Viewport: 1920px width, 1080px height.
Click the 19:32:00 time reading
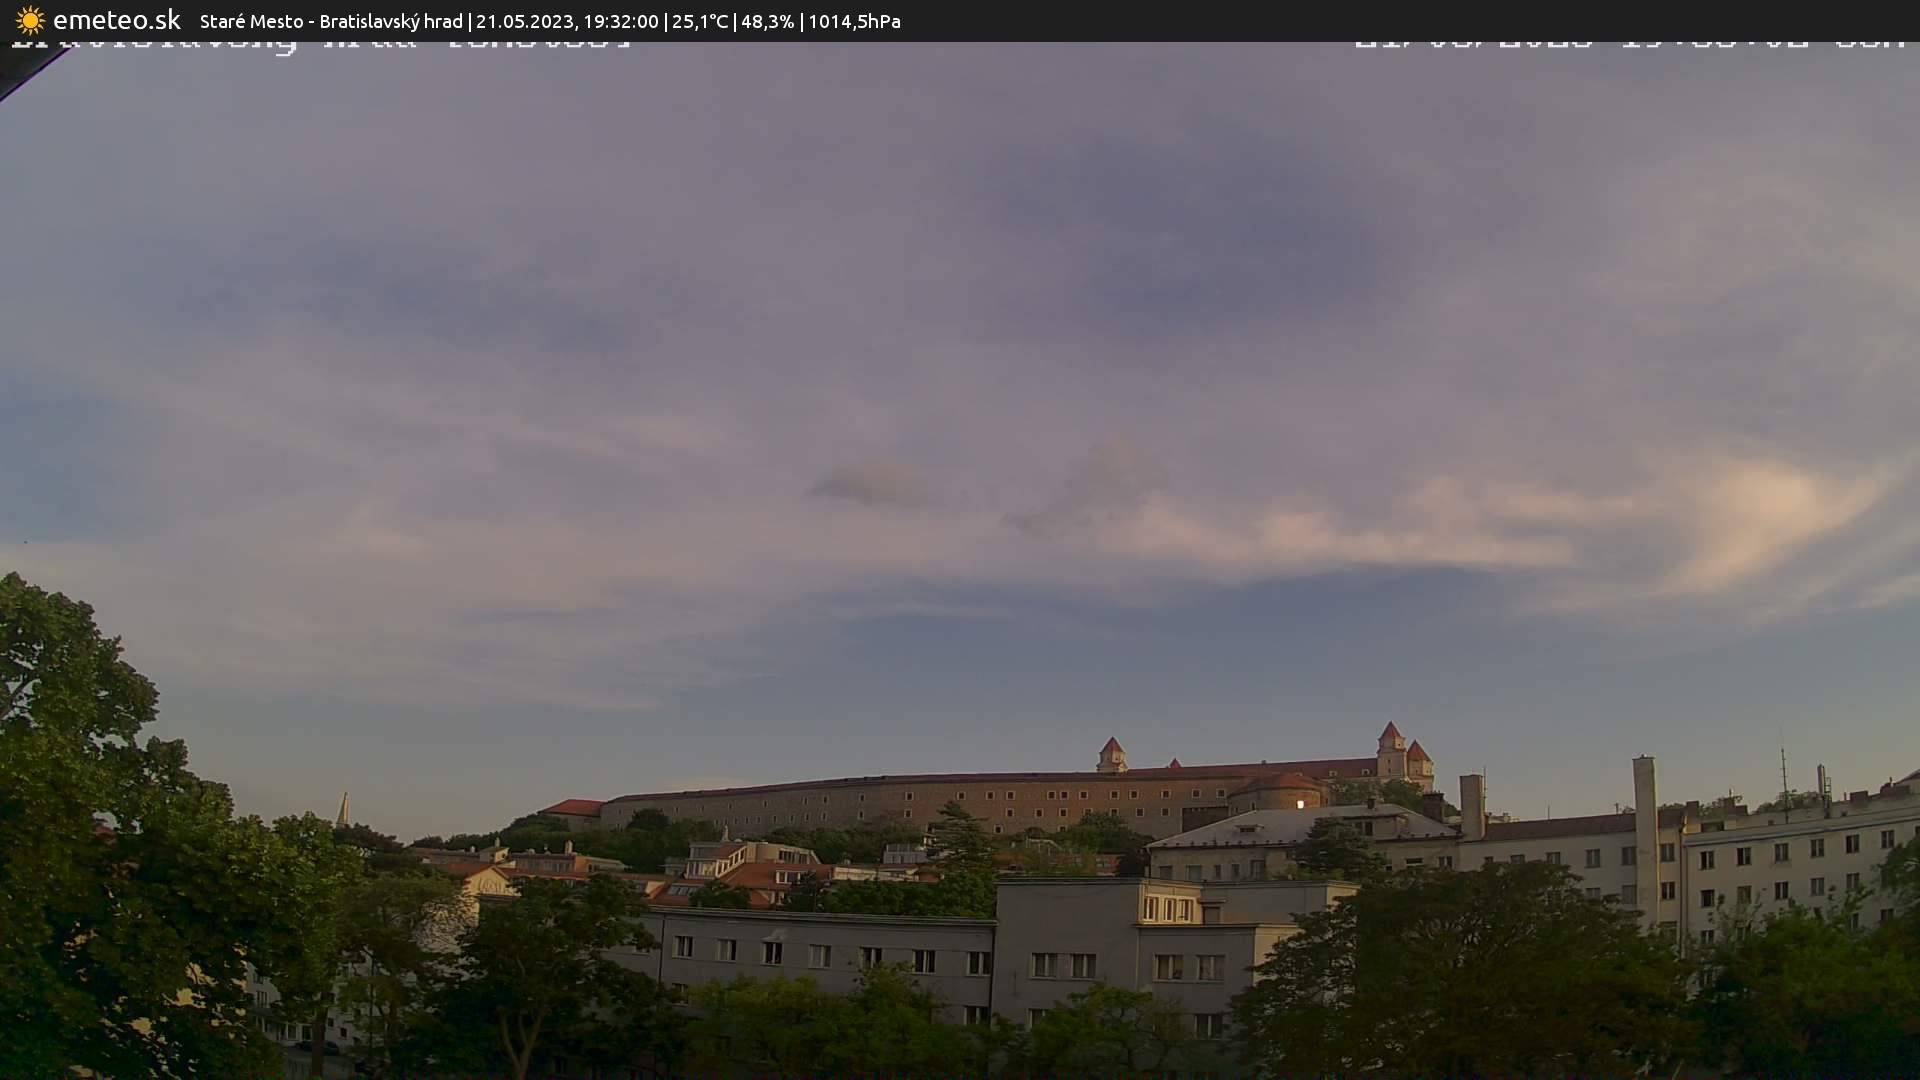(x=621, y=21)
